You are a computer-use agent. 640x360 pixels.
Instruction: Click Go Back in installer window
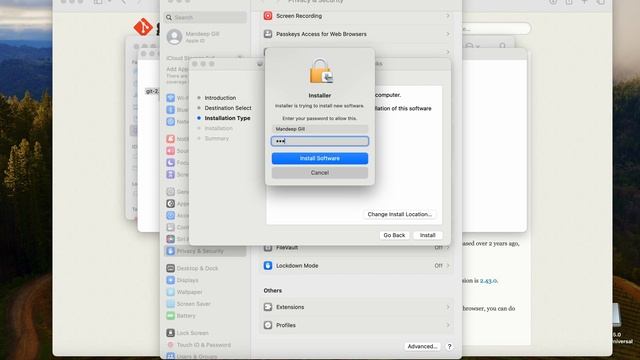394,235
